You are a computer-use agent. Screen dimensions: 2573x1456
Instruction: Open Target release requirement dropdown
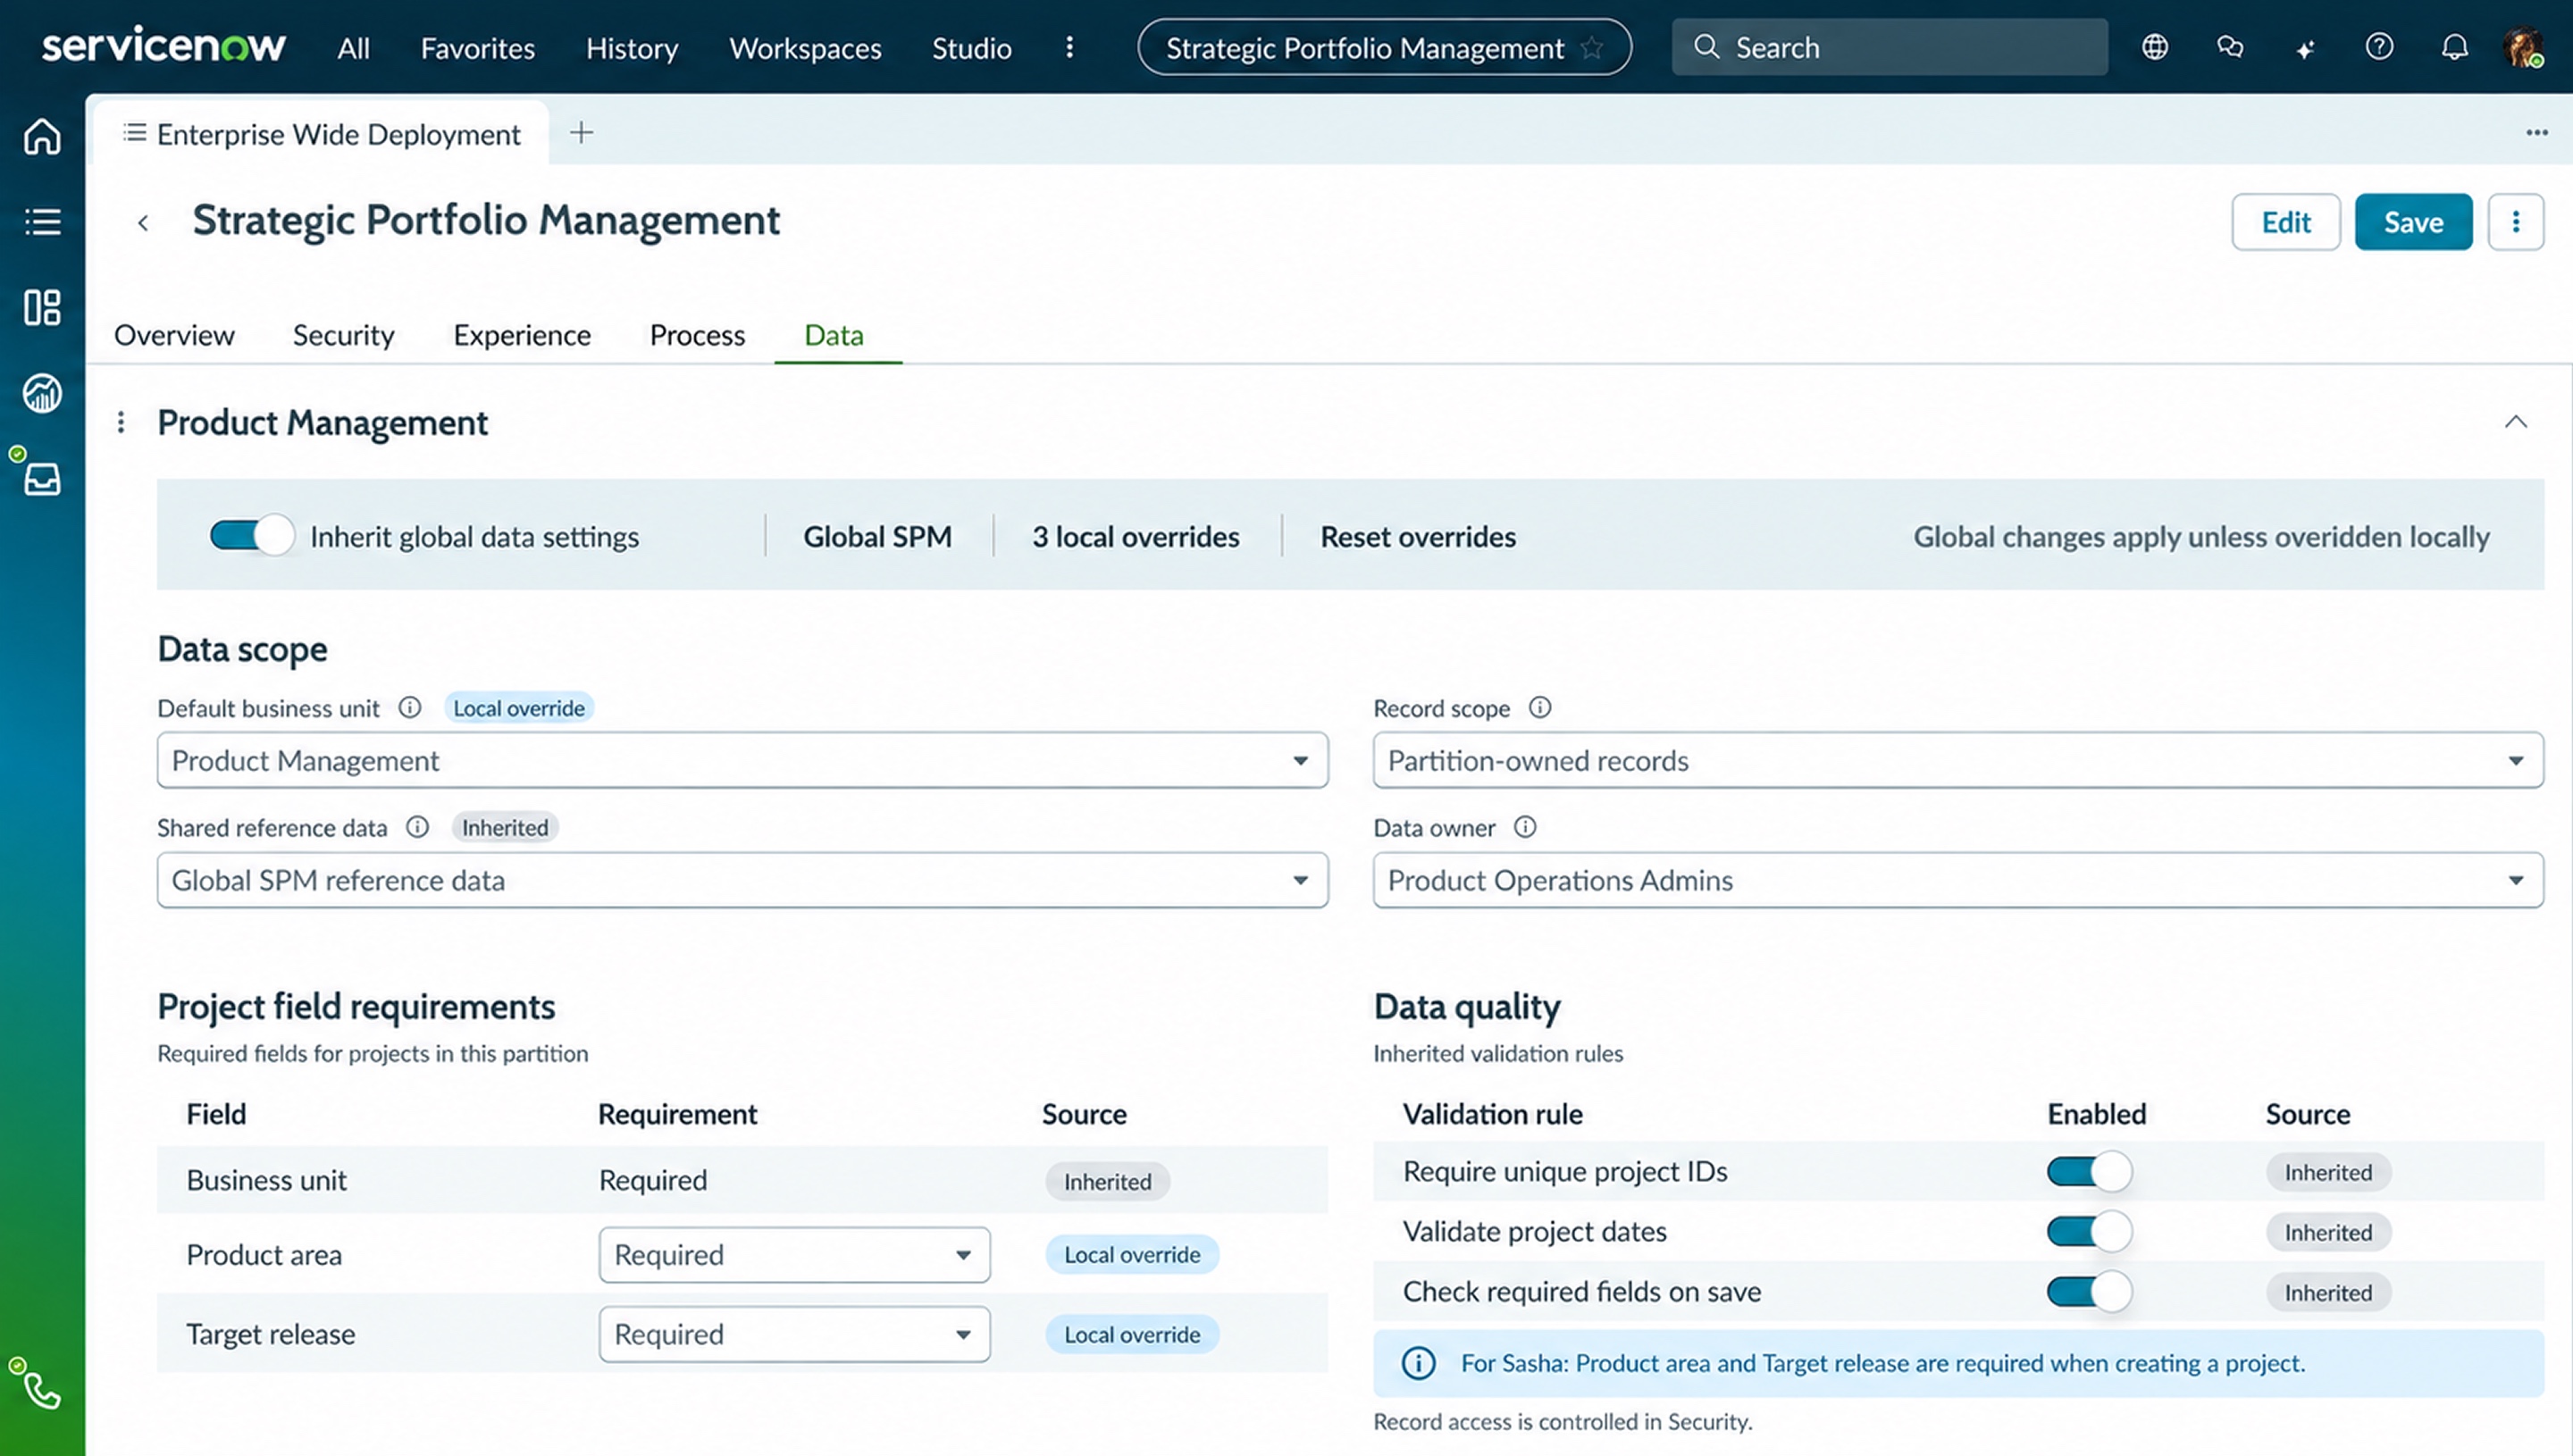pyautogui.click(x=794, y=1334)
